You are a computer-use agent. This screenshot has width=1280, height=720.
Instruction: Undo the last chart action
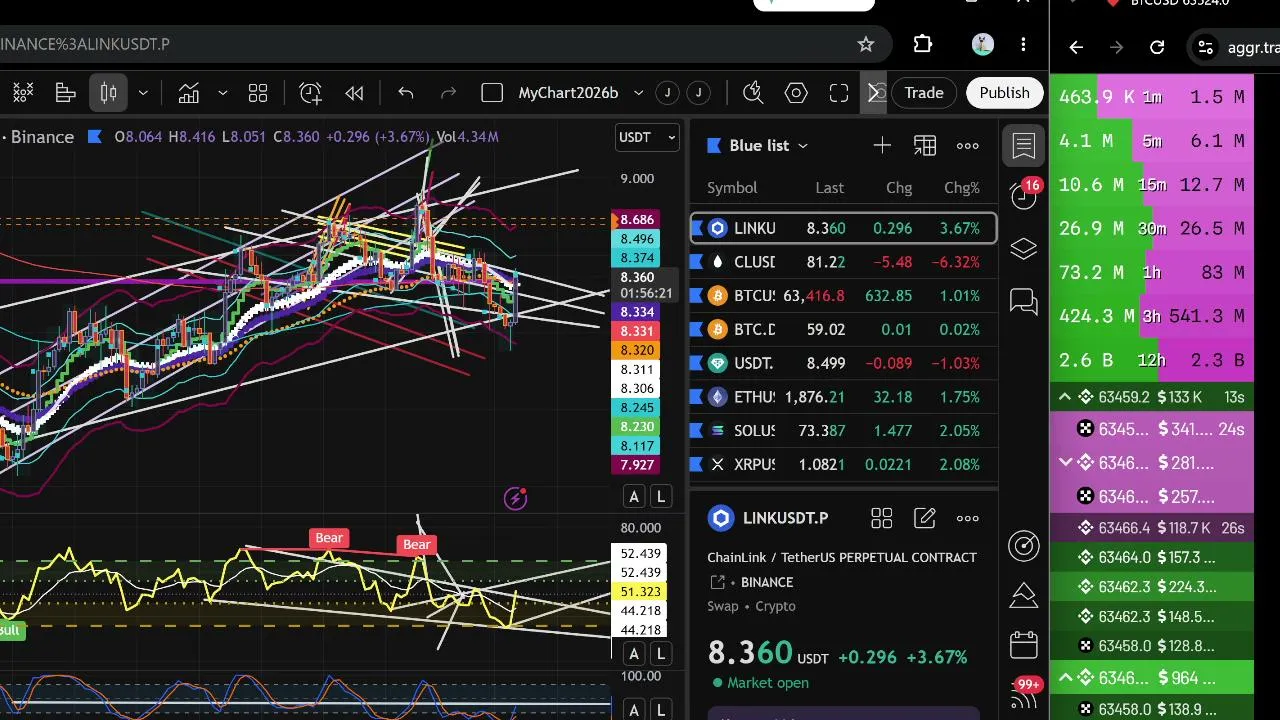pos(406,93)
